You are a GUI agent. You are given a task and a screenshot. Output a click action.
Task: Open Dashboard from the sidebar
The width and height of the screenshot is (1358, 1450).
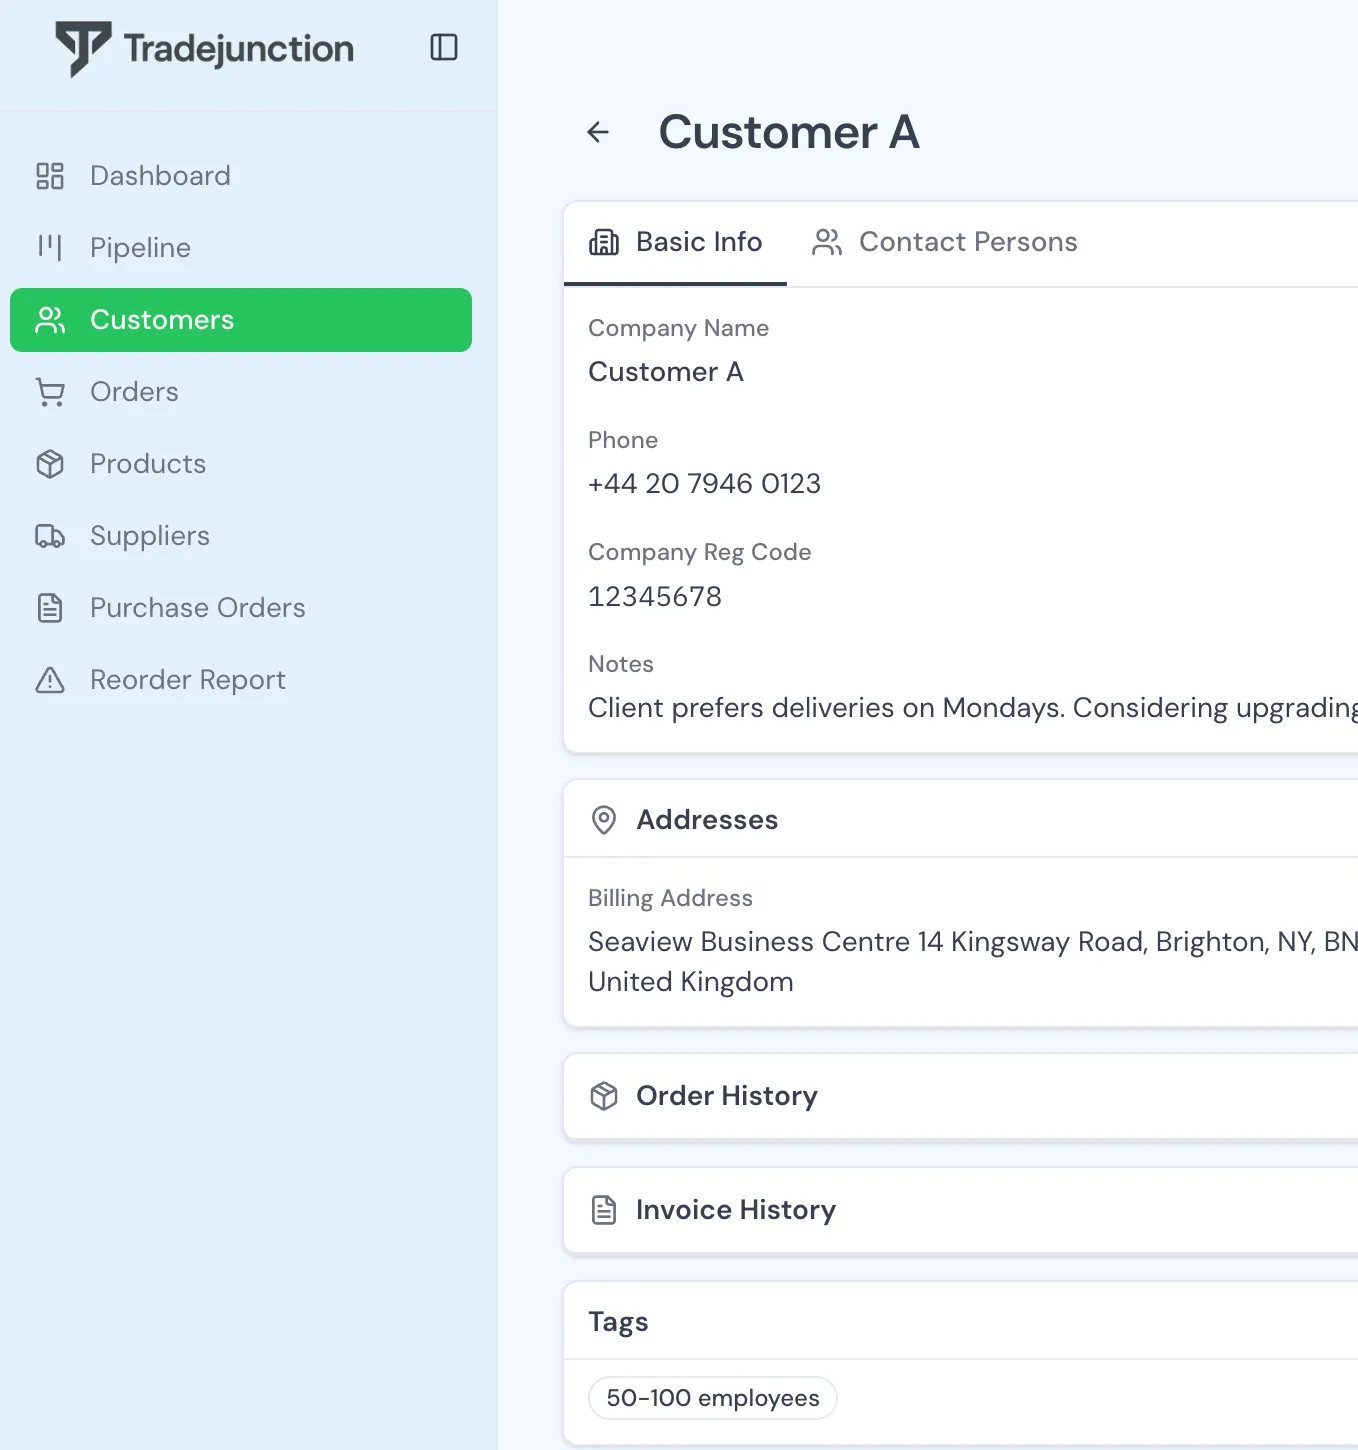pos(241,176)
